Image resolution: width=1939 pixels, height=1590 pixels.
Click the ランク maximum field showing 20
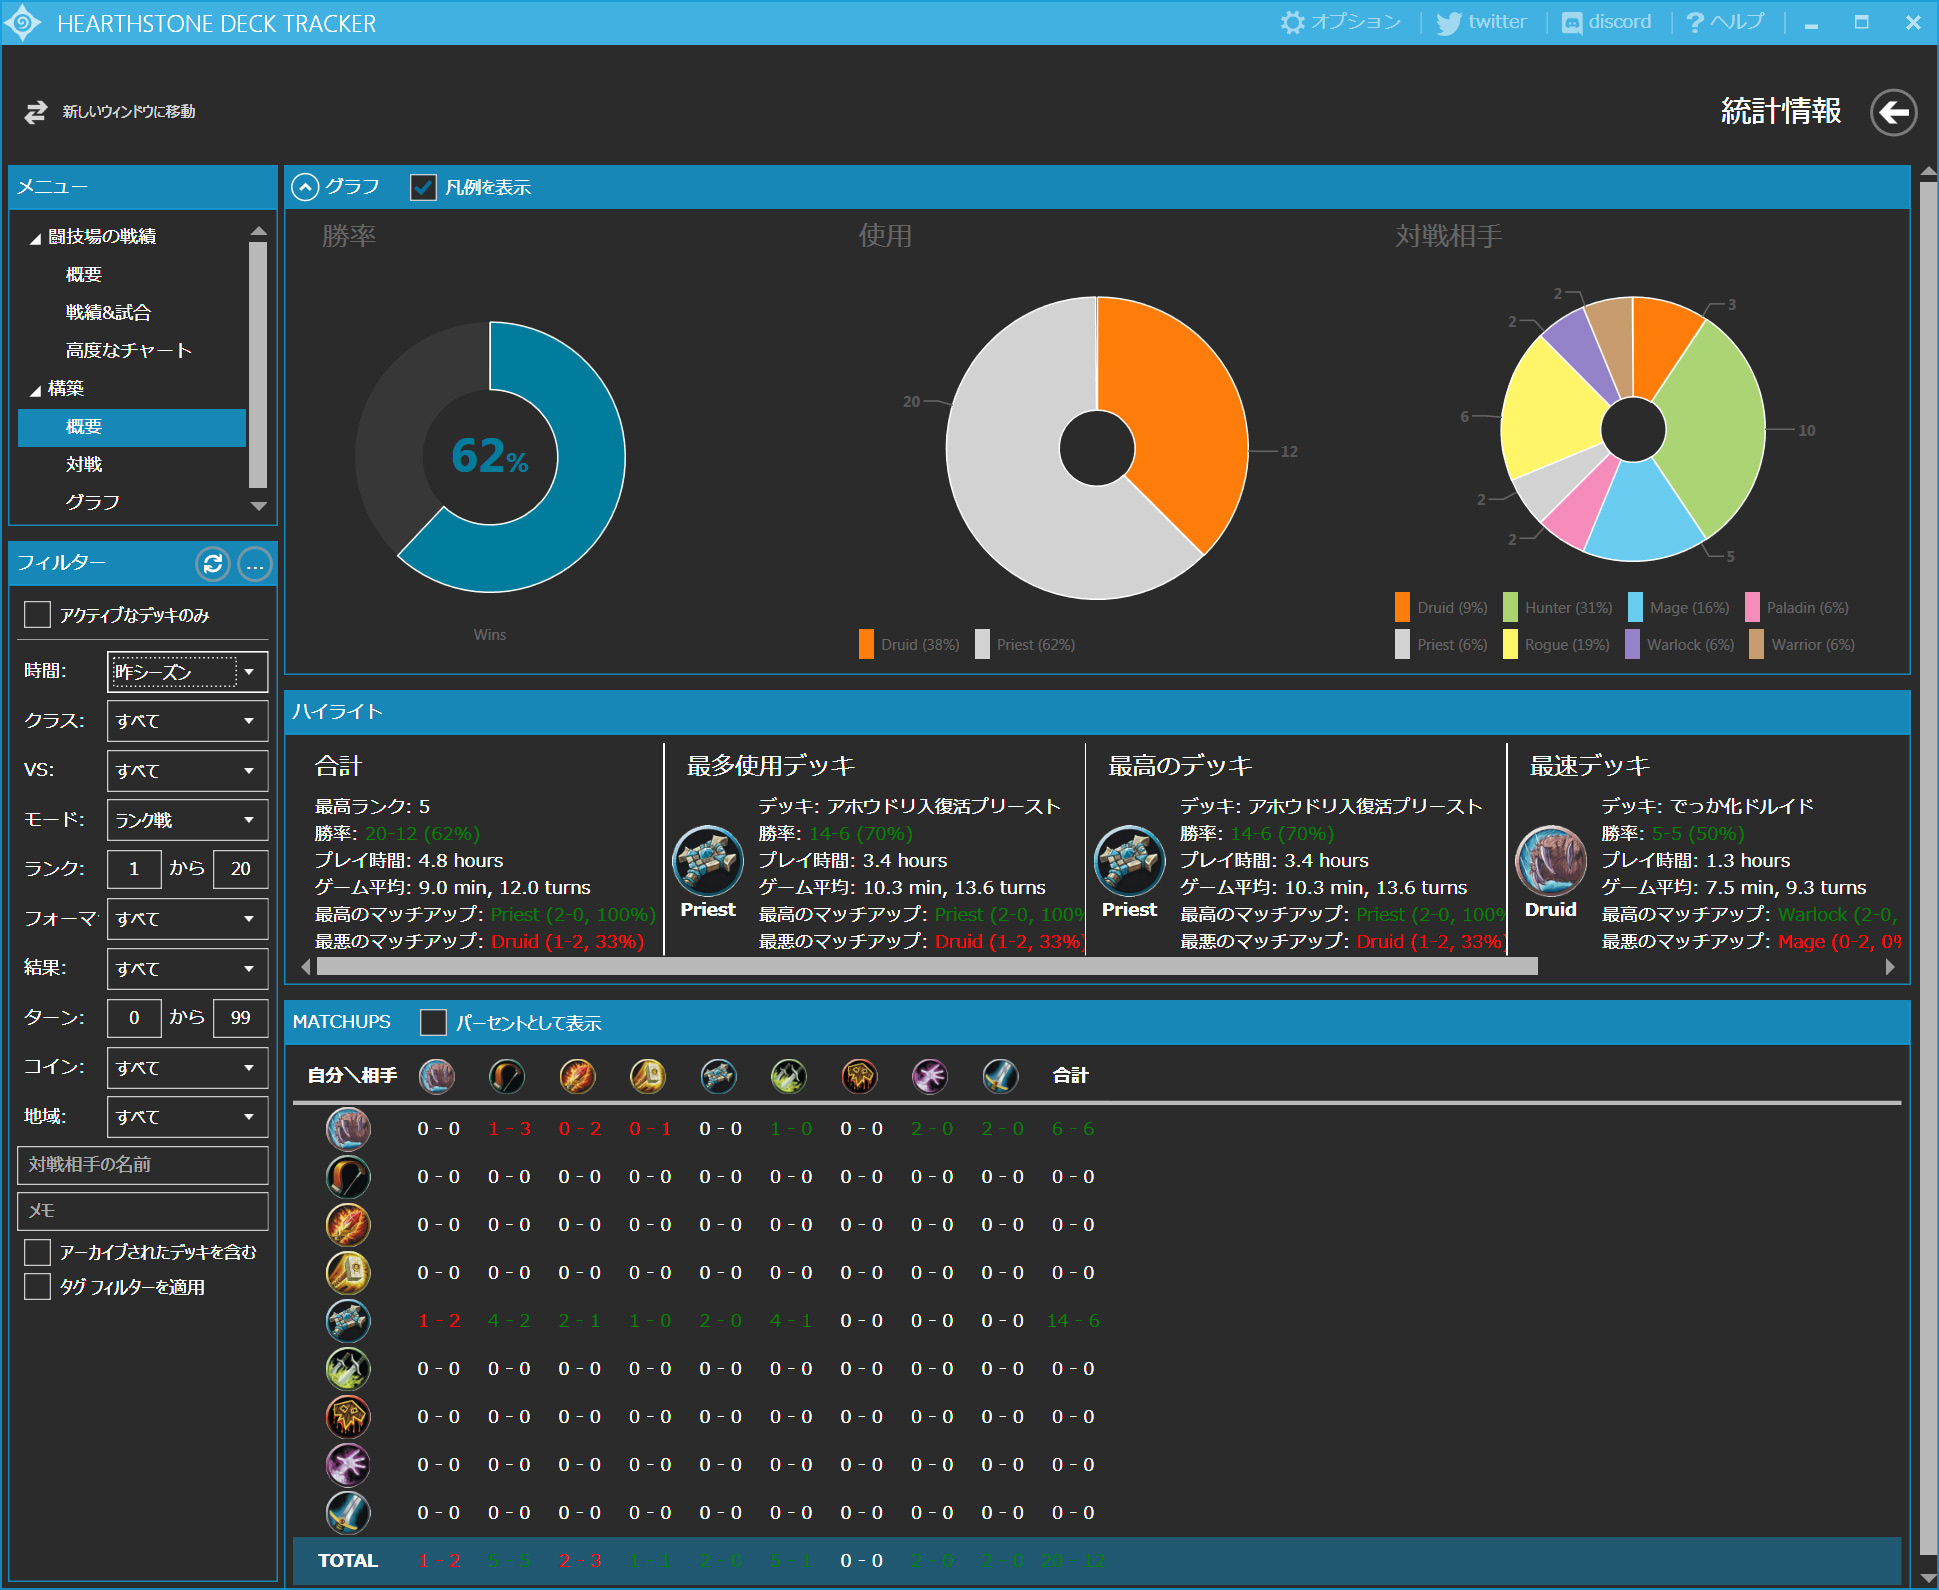240,868
